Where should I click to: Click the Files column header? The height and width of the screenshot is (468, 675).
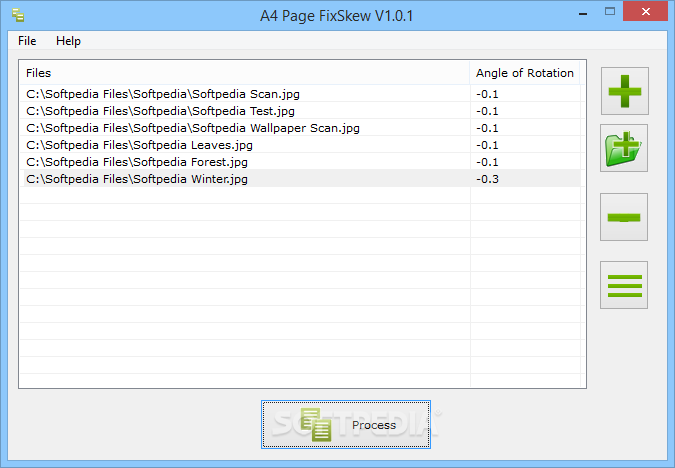(x=245, y=73)
